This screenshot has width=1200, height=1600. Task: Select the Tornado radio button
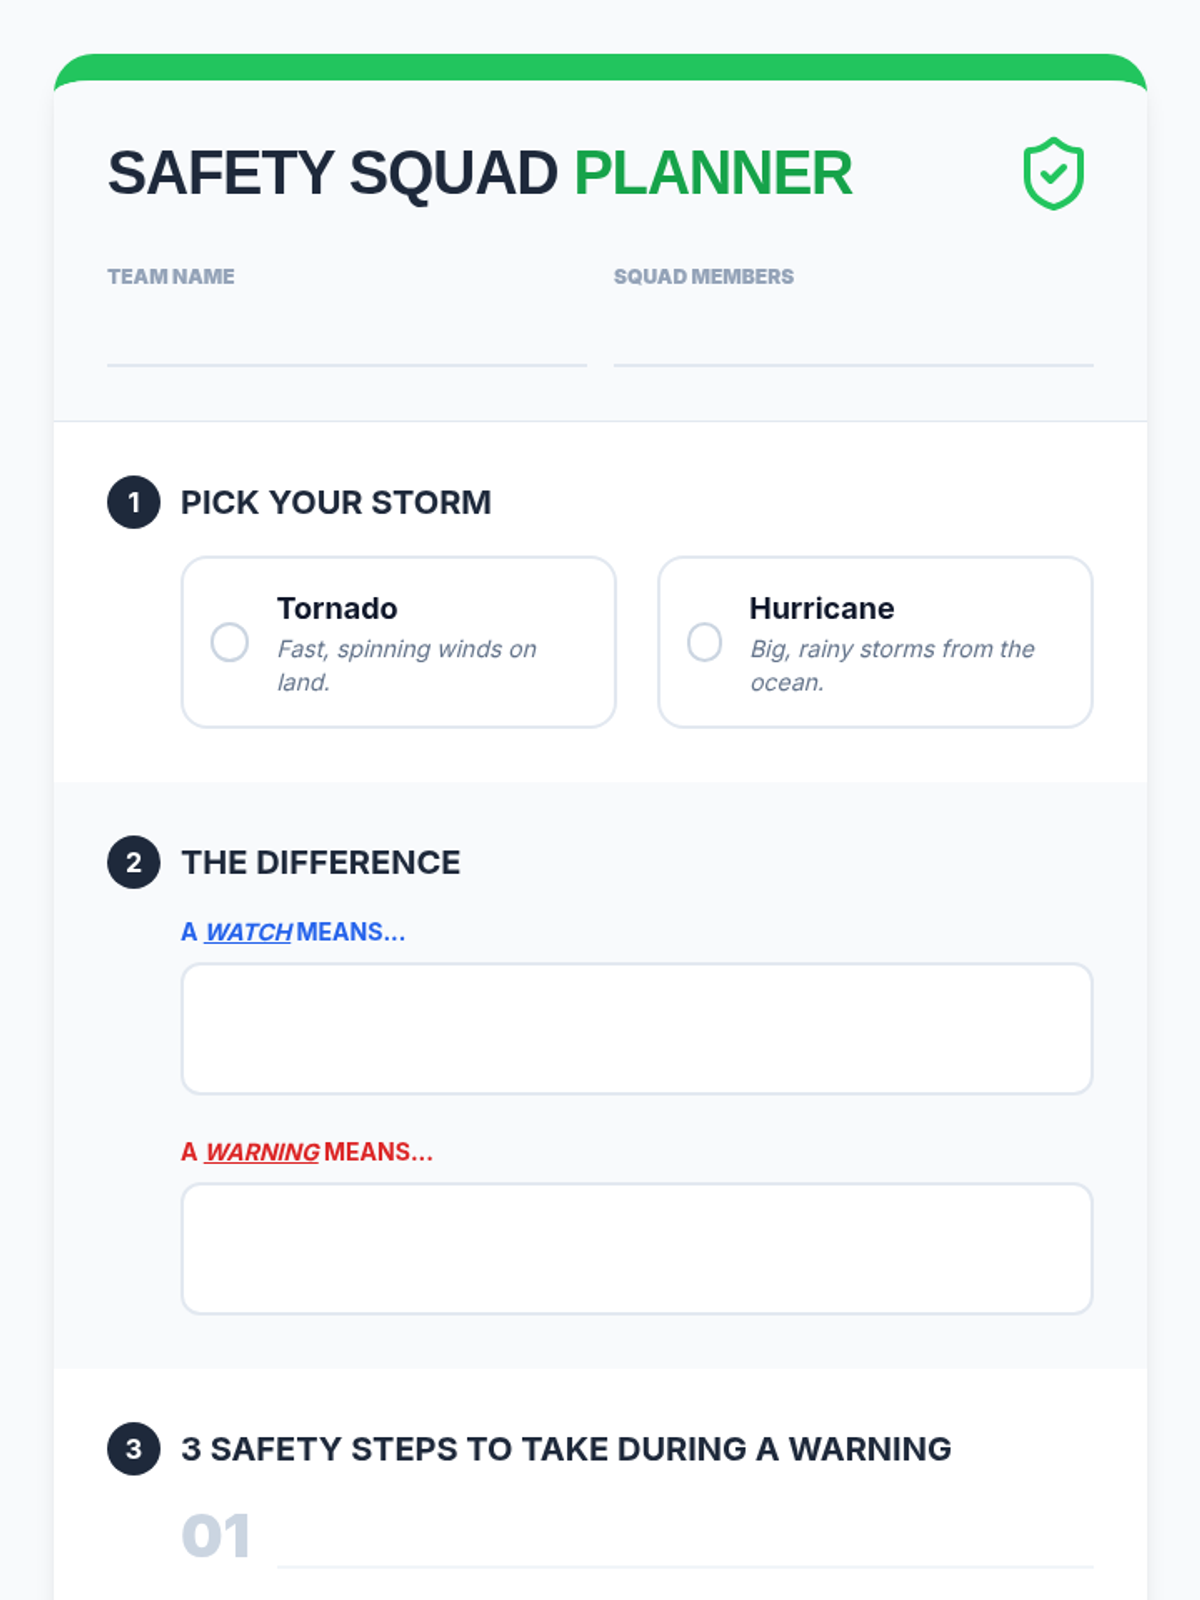click(230, 642)
